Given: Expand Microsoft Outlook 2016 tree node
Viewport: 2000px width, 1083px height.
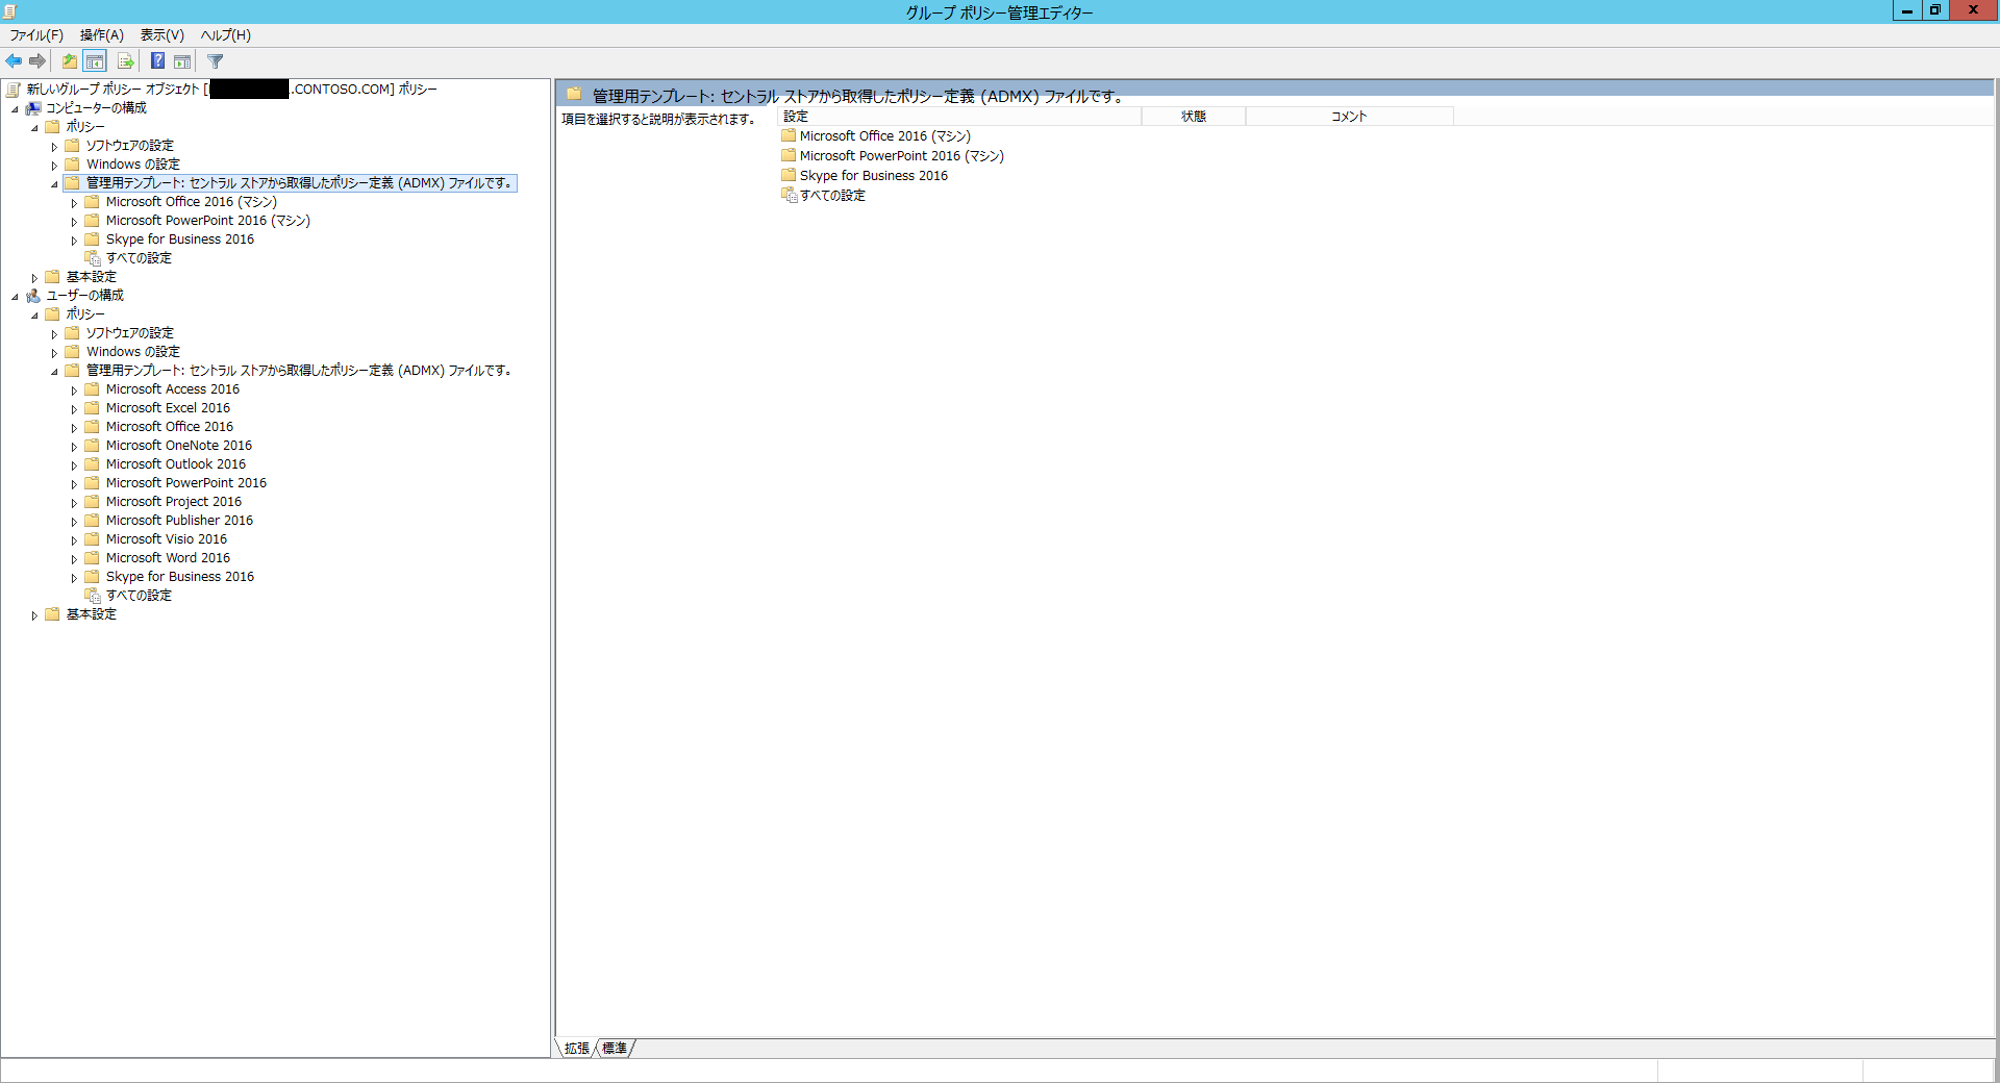Looking at the screenshot, I should [x=74, y=465].
